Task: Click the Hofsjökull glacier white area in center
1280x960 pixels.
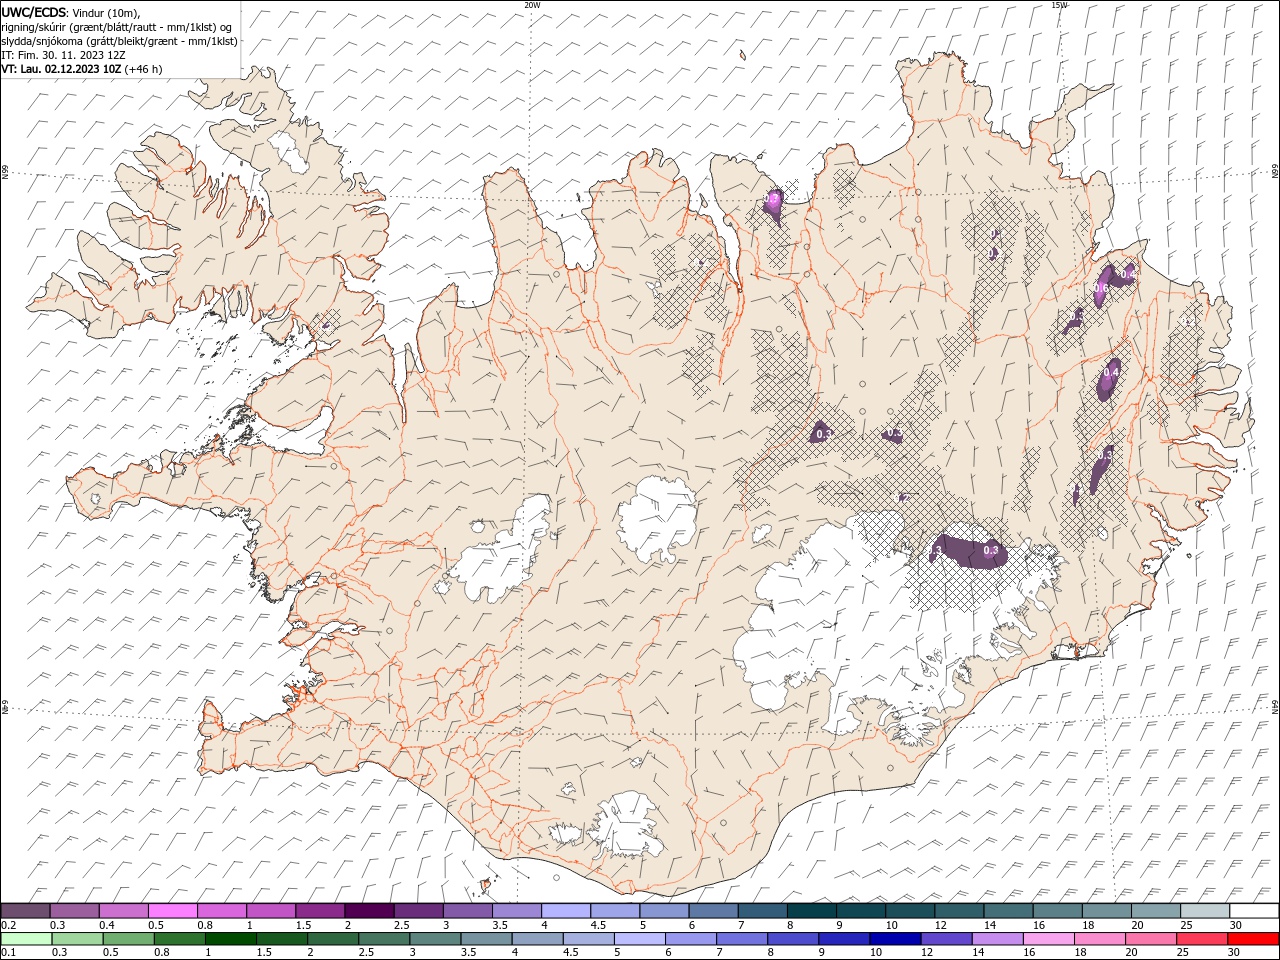Action: (x=658, y=518)
